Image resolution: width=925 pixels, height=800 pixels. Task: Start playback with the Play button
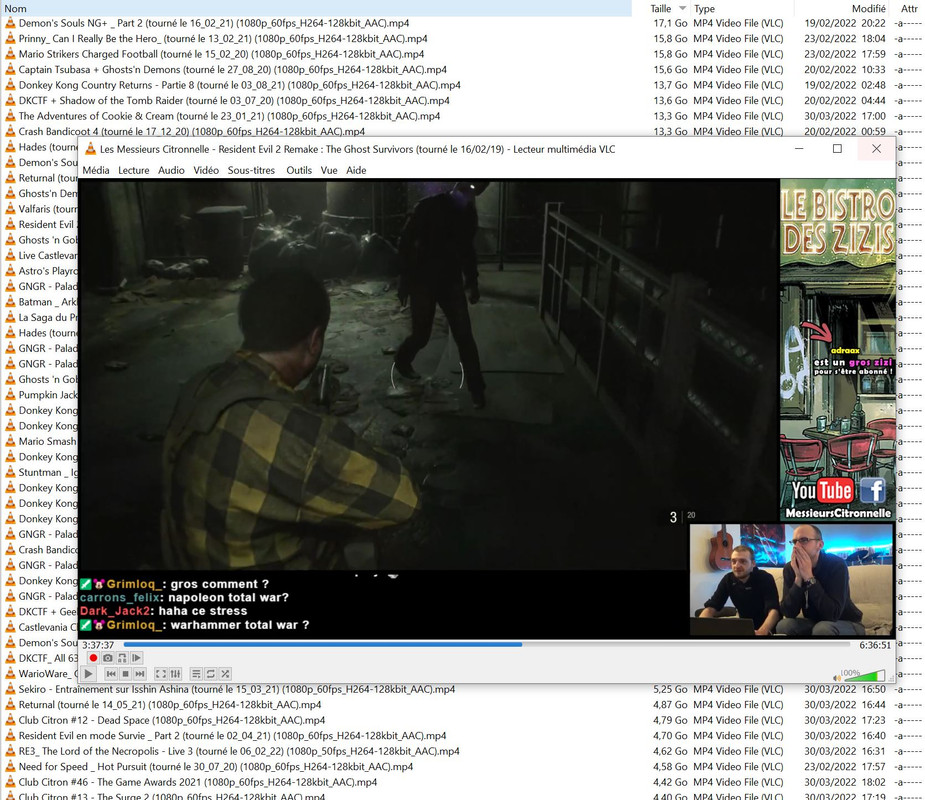pyautogui.click(x=88, y=674)
